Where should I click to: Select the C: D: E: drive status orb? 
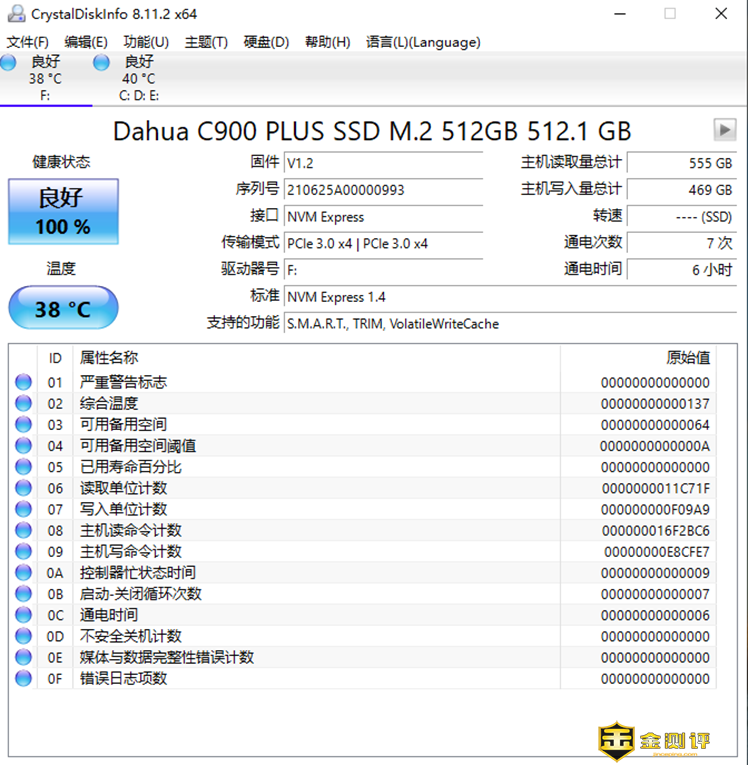(101, 63)
